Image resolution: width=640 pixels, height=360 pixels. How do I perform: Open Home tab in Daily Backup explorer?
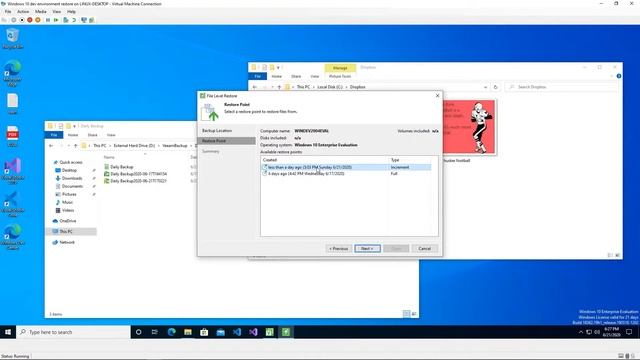[x=73, y=135]
